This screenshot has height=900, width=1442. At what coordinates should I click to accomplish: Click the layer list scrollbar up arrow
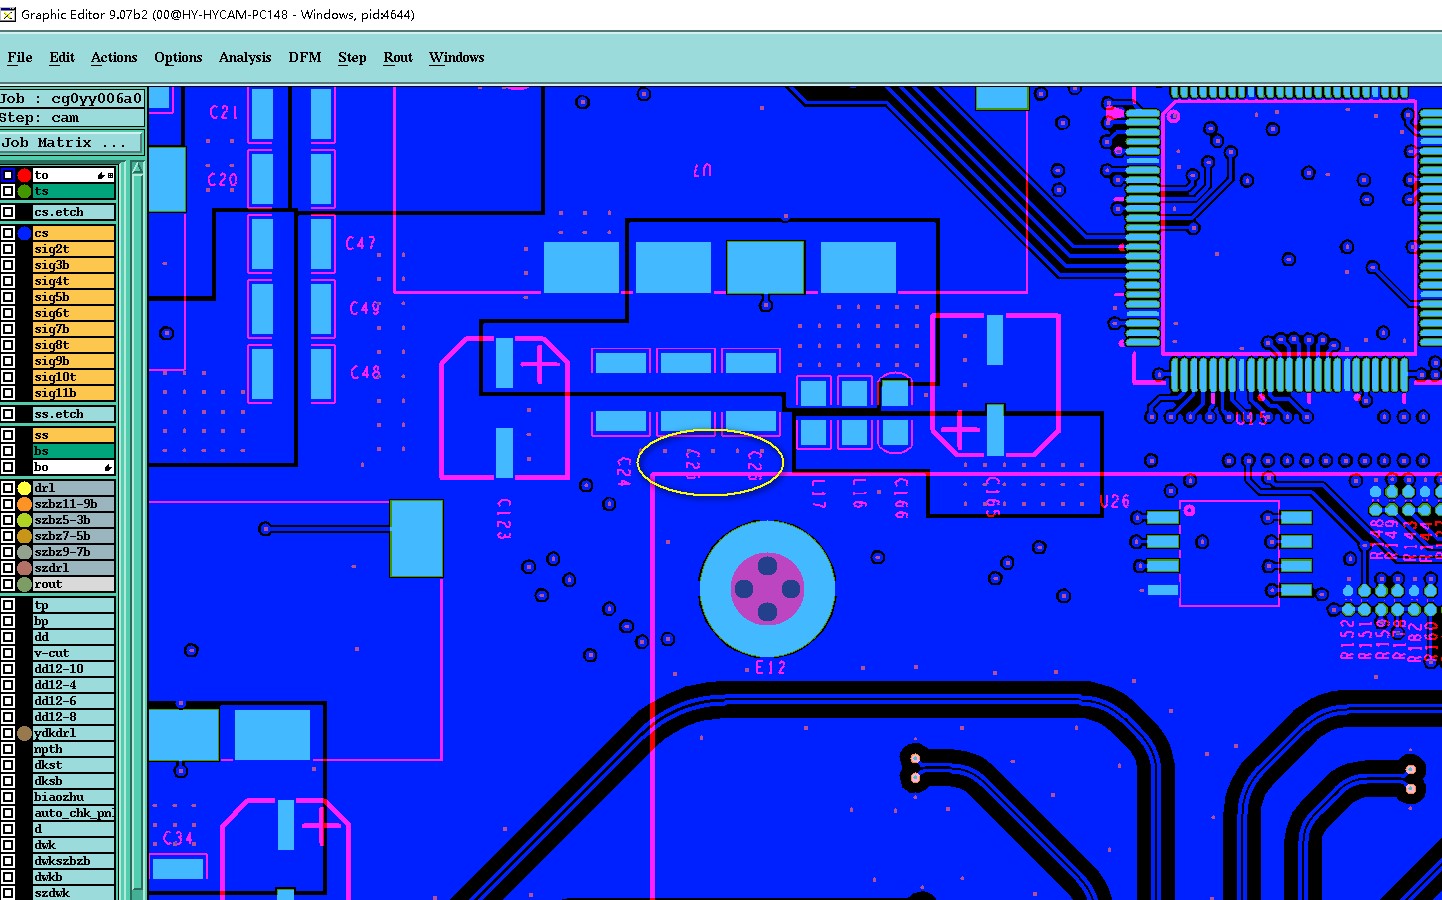point(137,169)
